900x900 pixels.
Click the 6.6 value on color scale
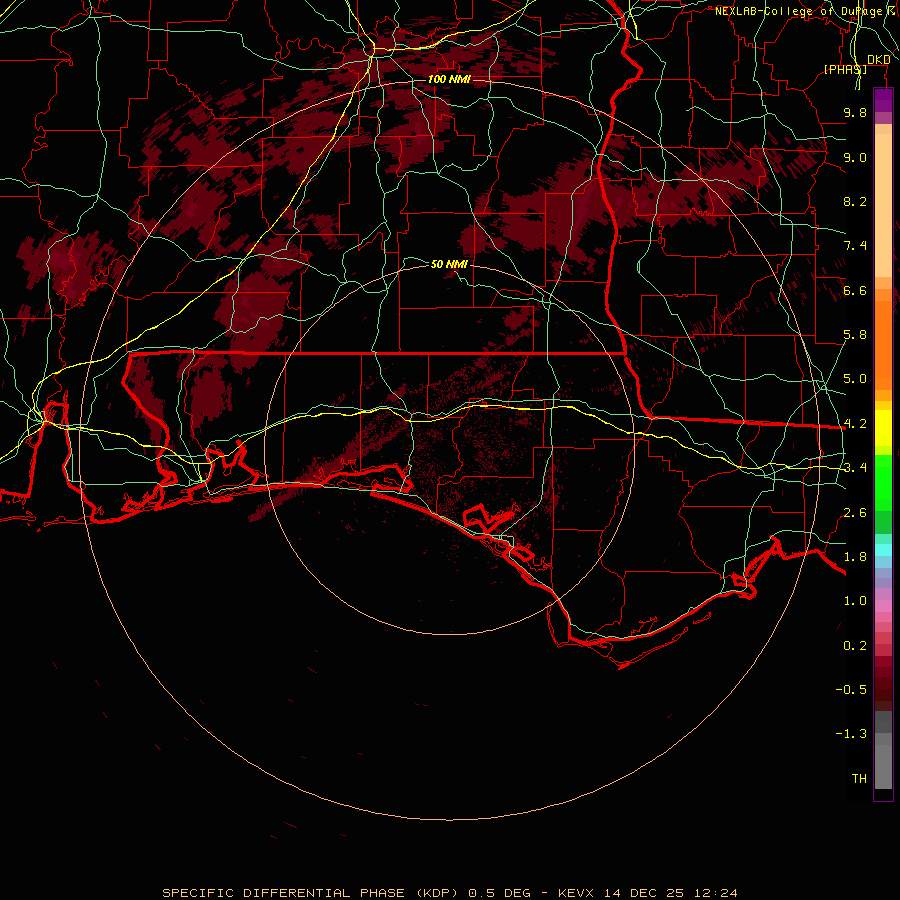pos(855,290)
